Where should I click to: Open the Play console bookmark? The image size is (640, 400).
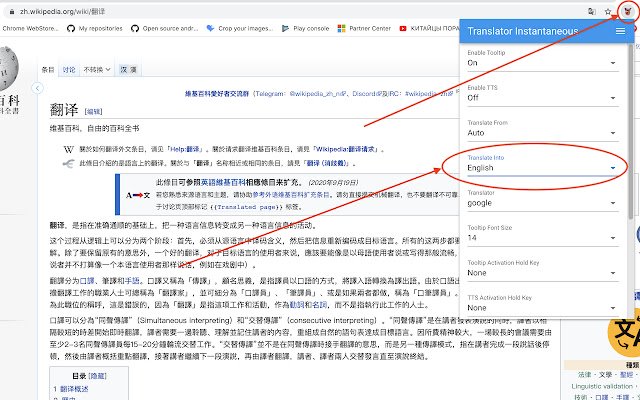point(305,29)
